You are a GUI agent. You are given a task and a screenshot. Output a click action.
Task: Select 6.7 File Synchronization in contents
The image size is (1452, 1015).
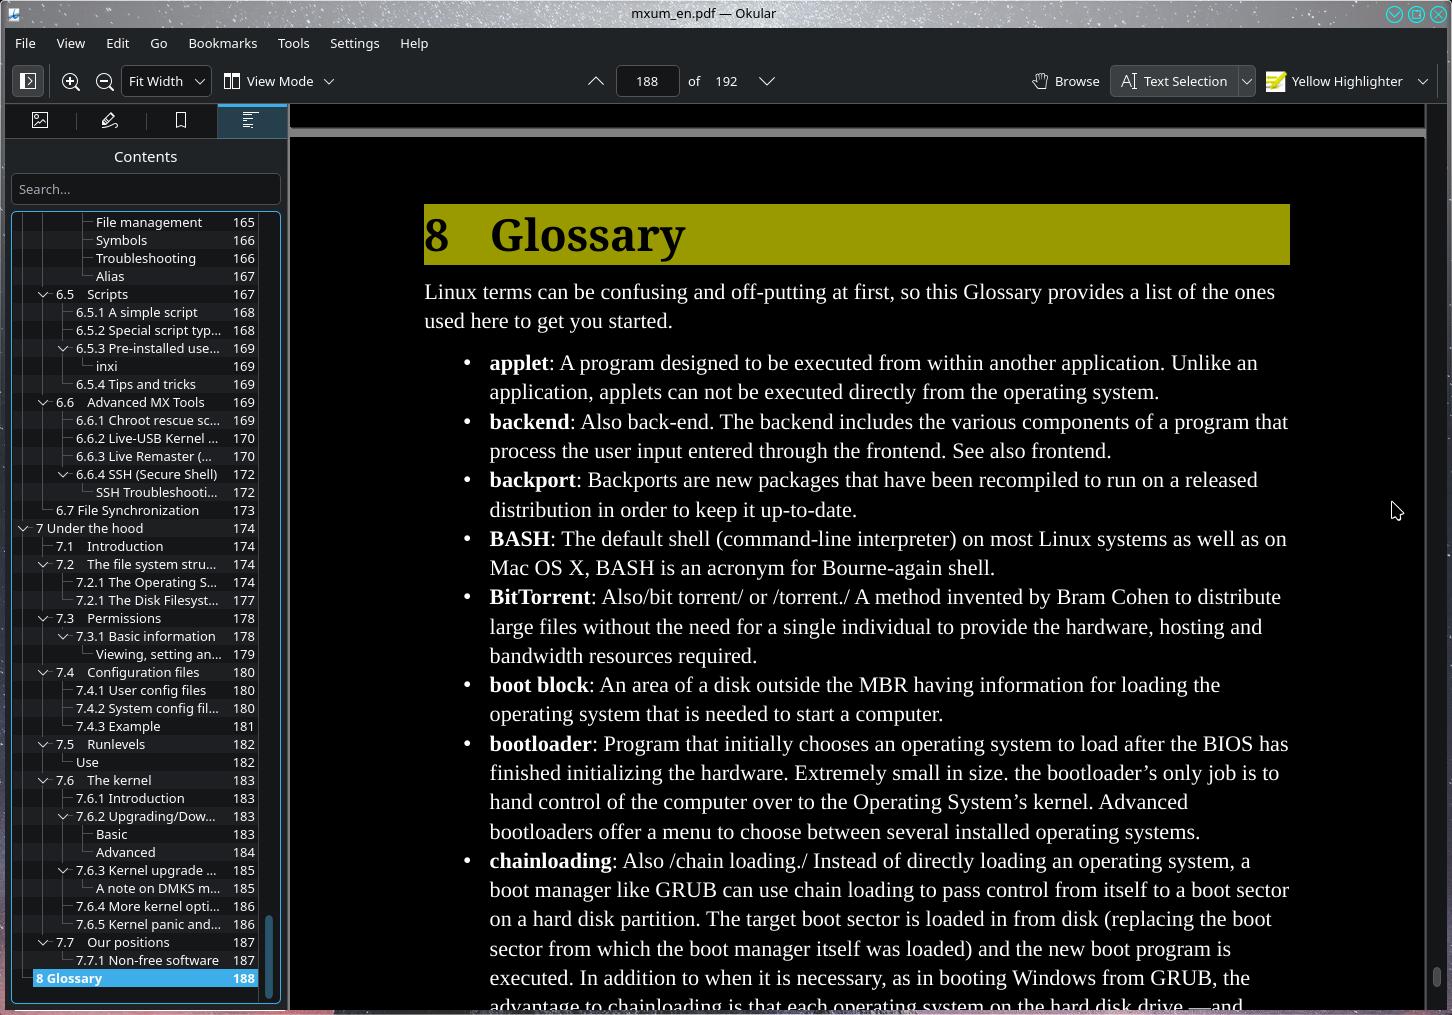[127, 510]
